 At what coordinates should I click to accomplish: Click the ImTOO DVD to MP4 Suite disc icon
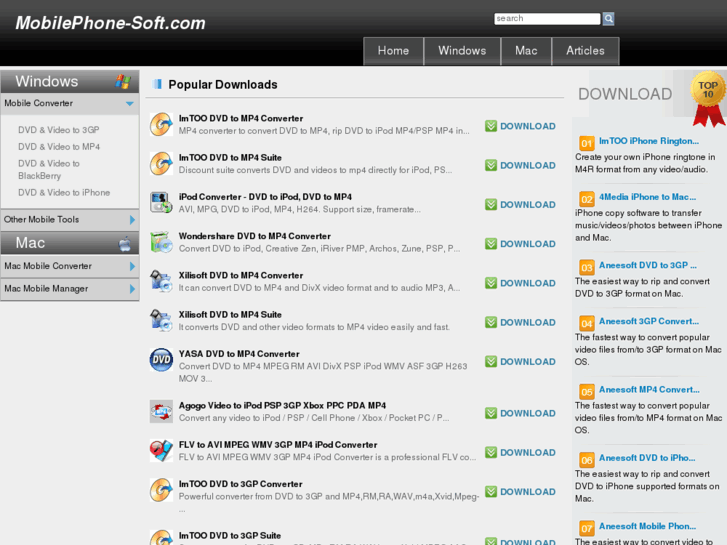coord(161,163)
